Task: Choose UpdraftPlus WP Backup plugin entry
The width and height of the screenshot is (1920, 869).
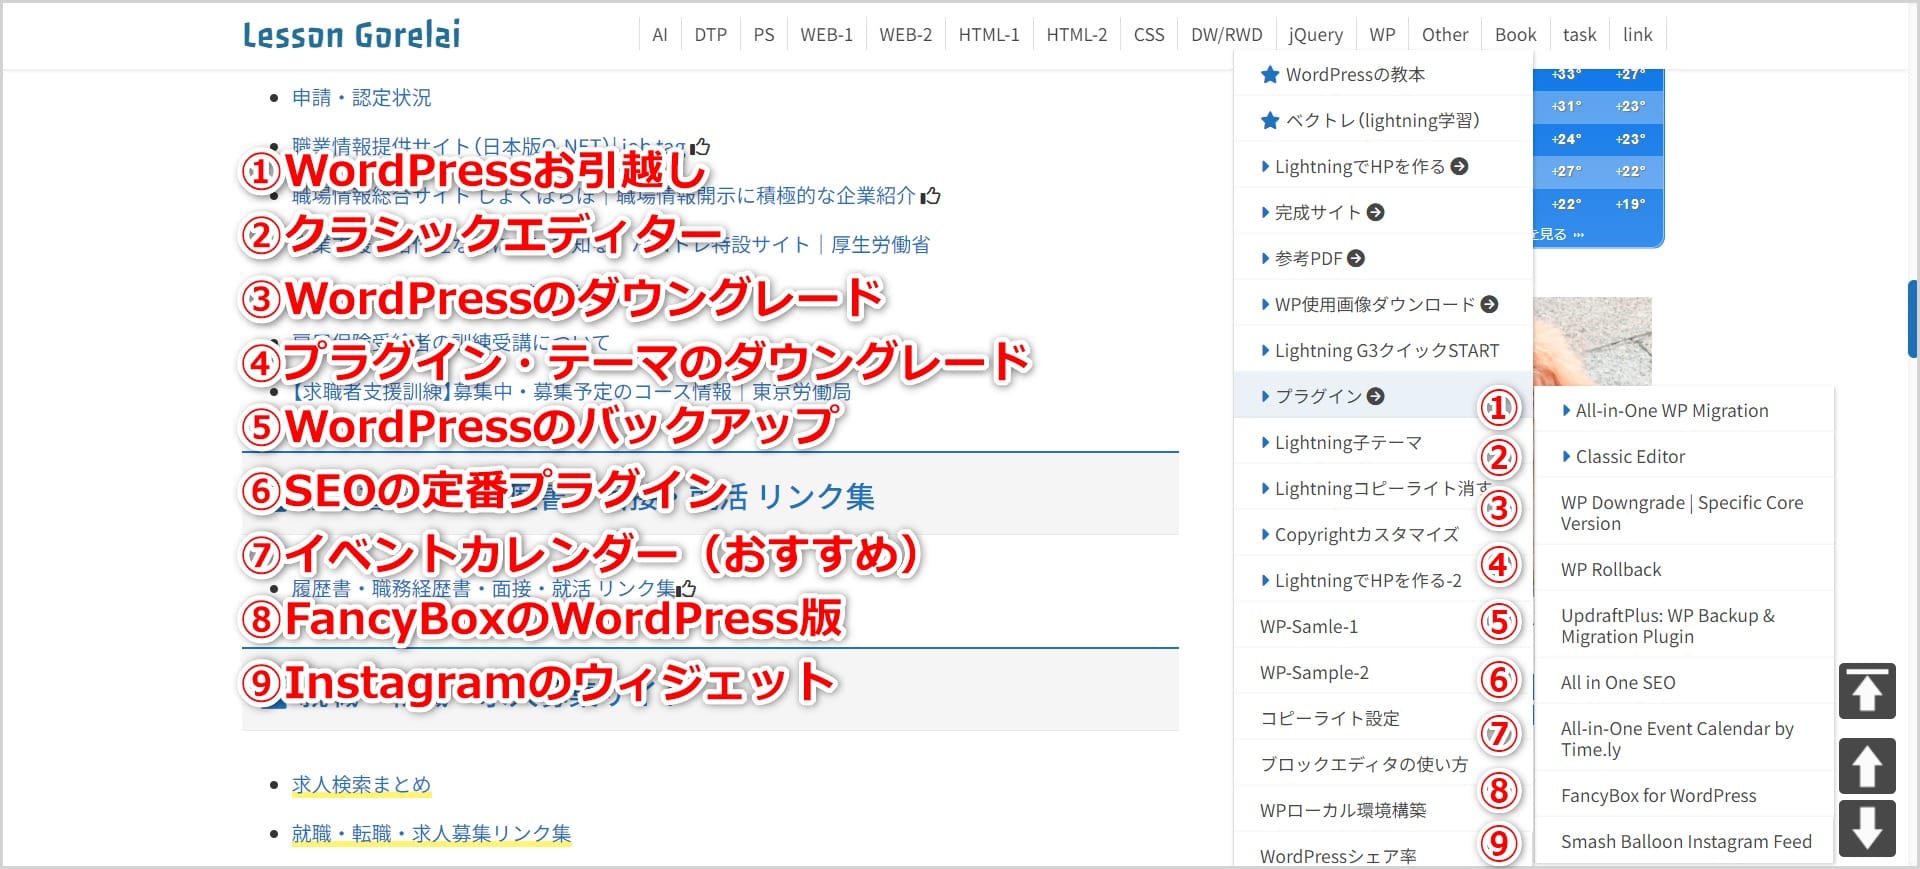Action: click(1667, 626)
